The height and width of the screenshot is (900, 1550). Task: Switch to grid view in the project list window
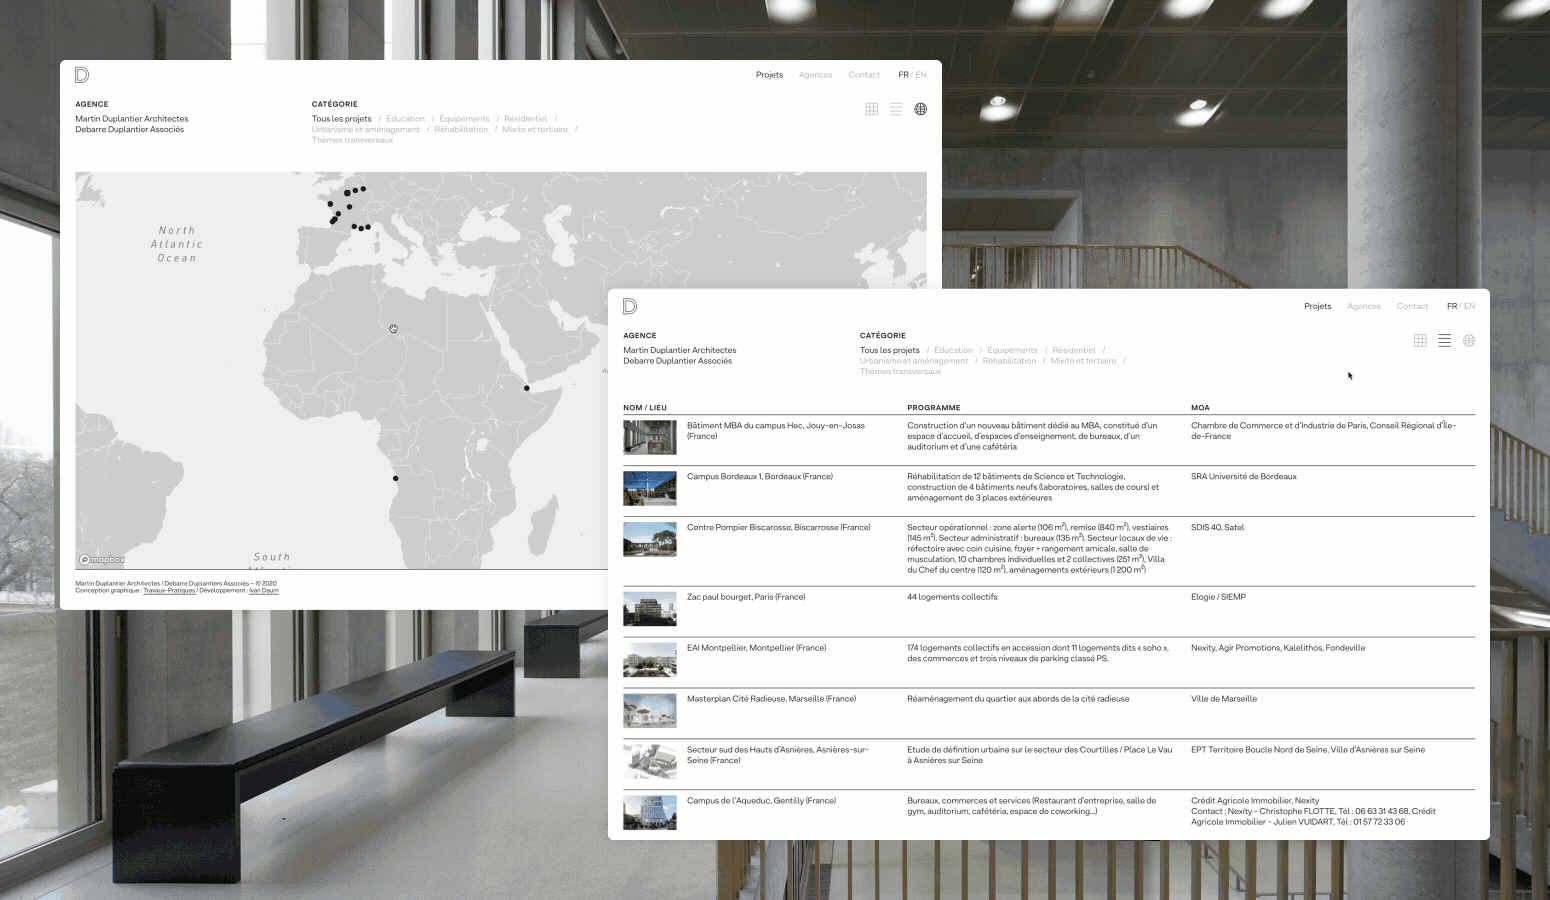(1420, 341)
